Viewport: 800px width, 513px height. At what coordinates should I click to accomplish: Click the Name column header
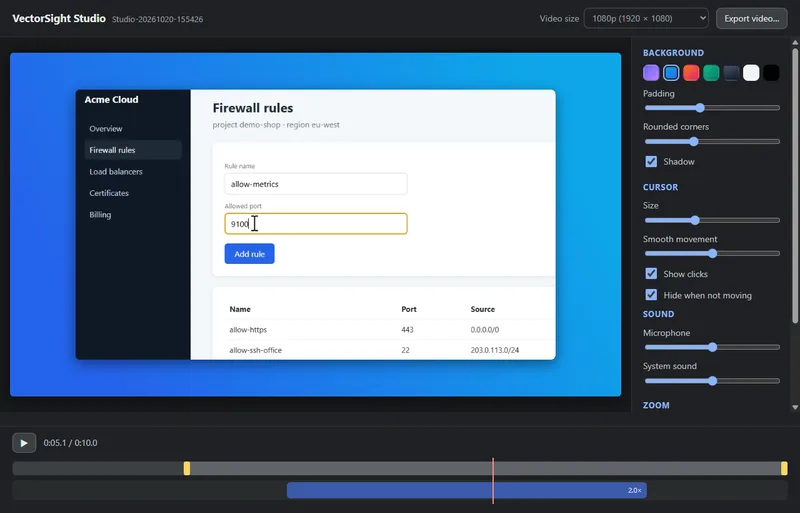tap(240, 309)
